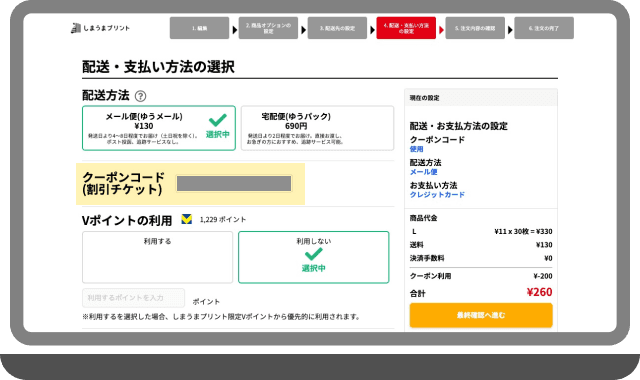Click the 送料 ¥130 value
The width and height of the screenshot is (640, 380).
(x=544, y=245)
